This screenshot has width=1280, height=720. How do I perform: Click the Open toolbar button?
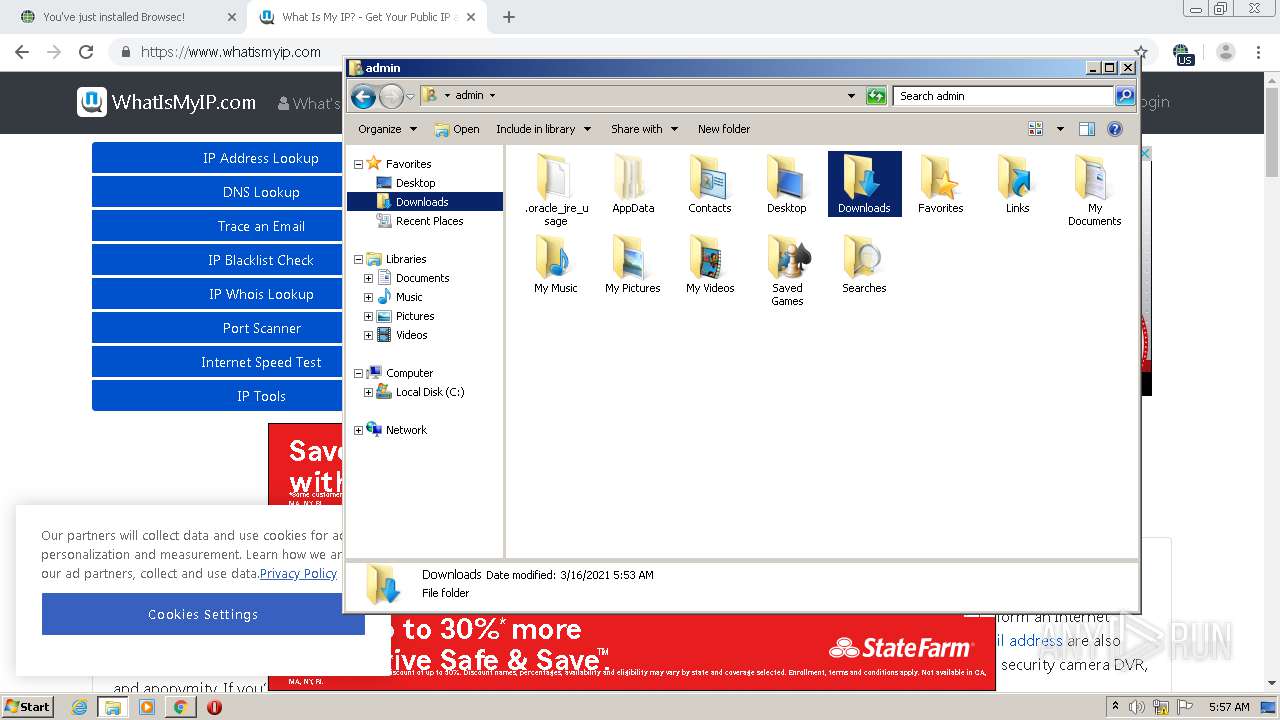(457, 129)
